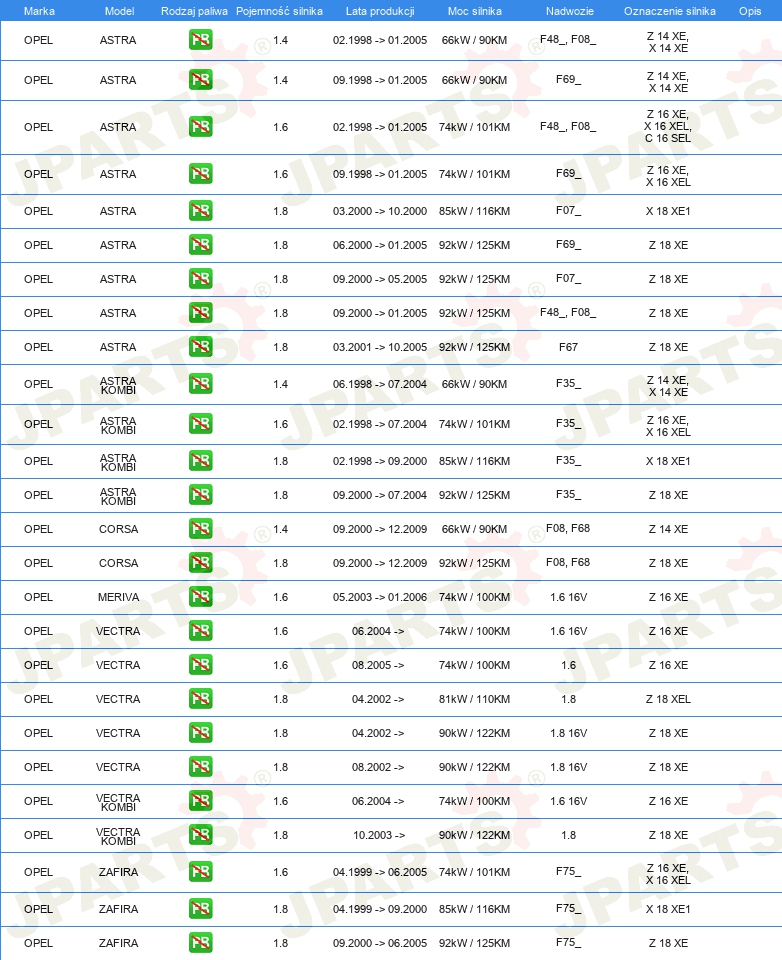This screenshot has height=960, width=782.
Task: Click fuel icon in ASTRA 09.2000 -> 05.2005 row
Action: (x=201, y=279)
